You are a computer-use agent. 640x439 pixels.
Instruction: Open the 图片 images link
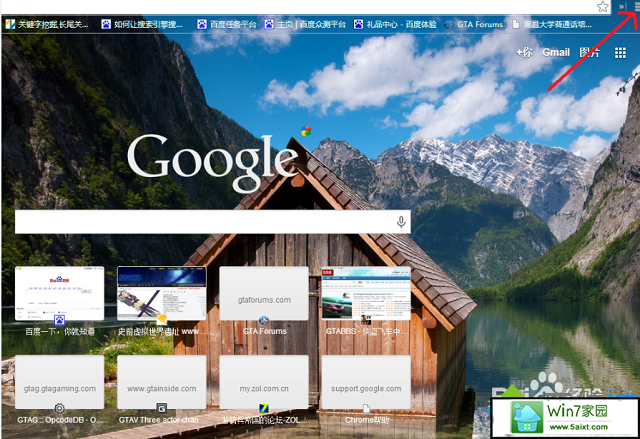coord(589,52)
